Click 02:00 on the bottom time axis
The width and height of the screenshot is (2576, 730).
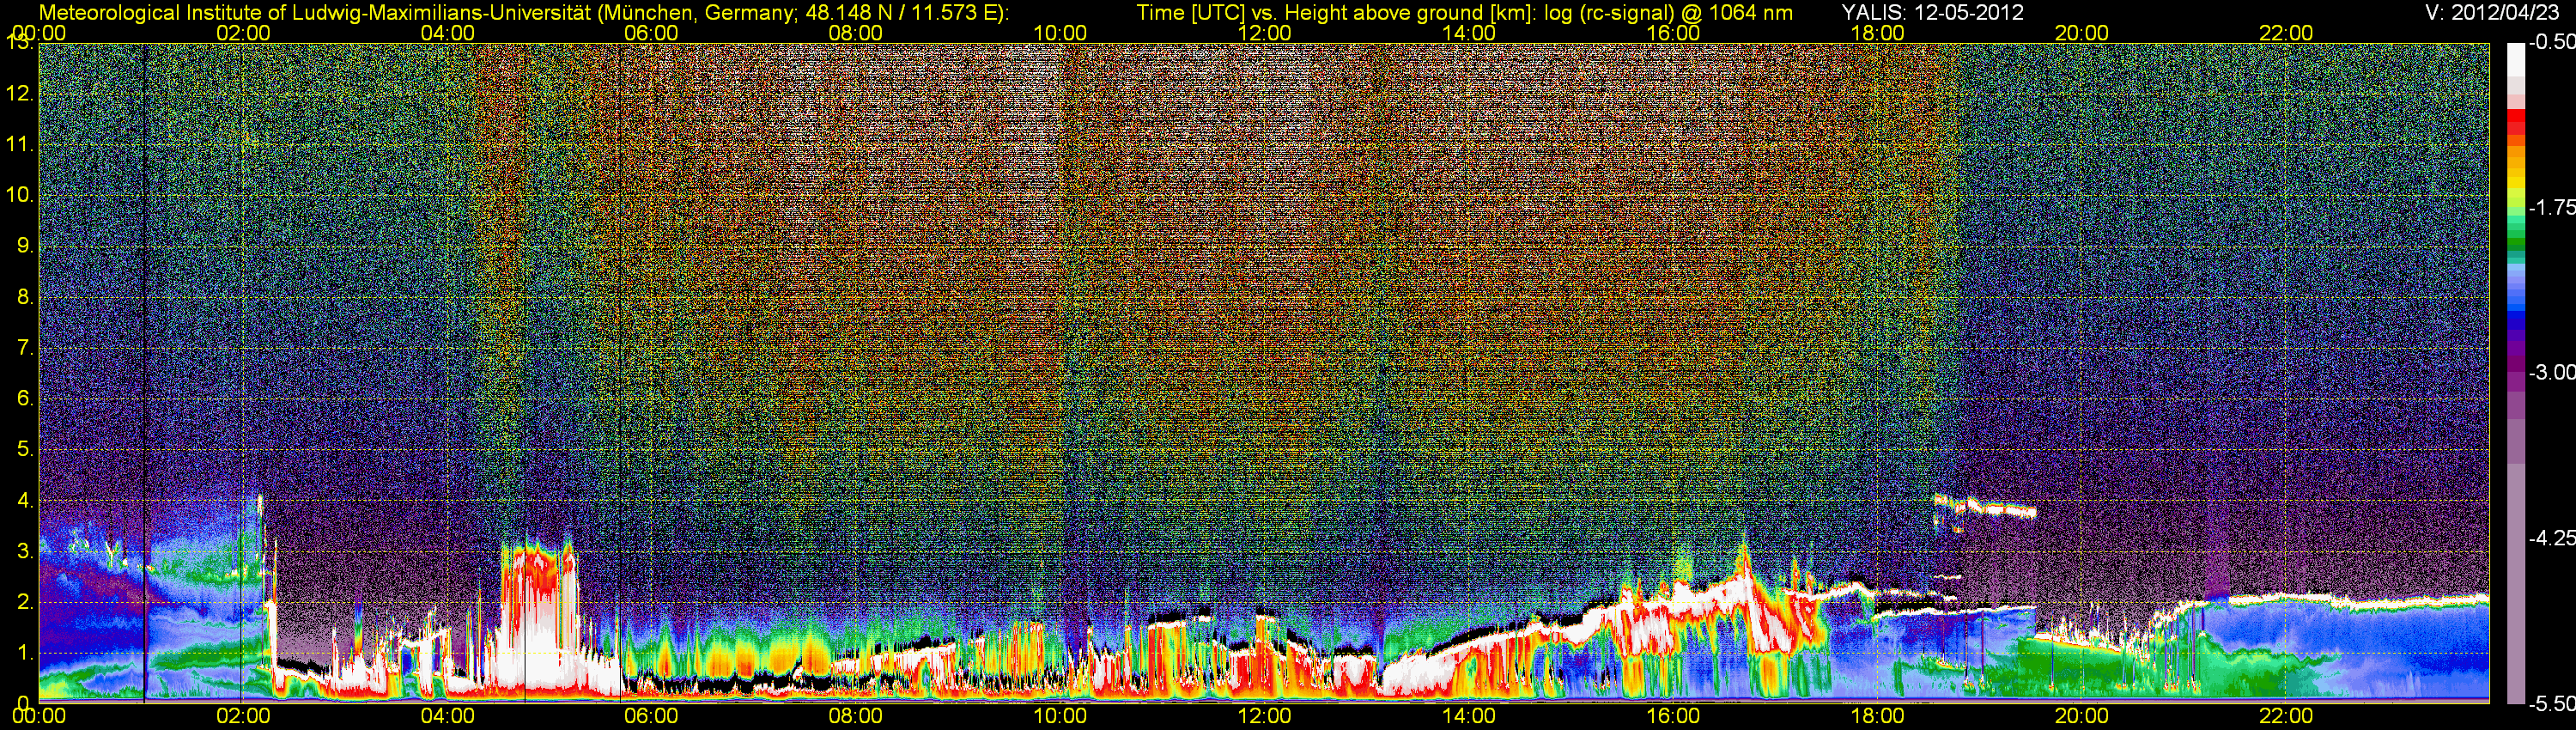pyautogui.click(x=243, y=716)
